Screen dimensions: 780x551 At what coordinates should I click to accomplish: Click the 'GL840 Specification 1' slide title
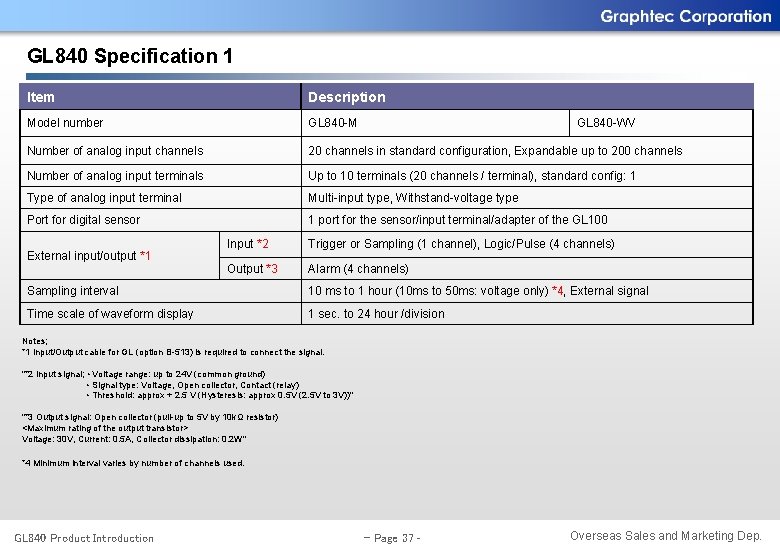pos(130,56)
